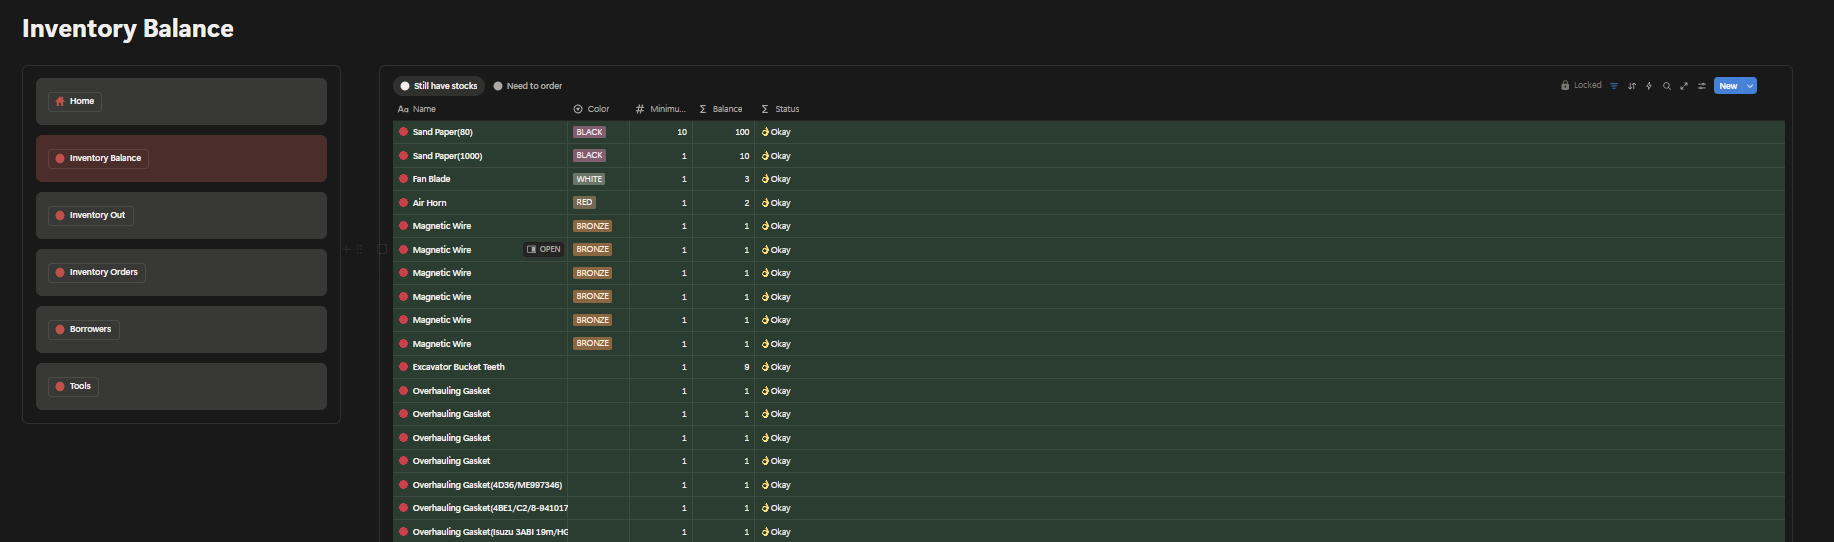Open Inventory Orders page link
This screenshot has height=542, width=1834.
[97, 272]
